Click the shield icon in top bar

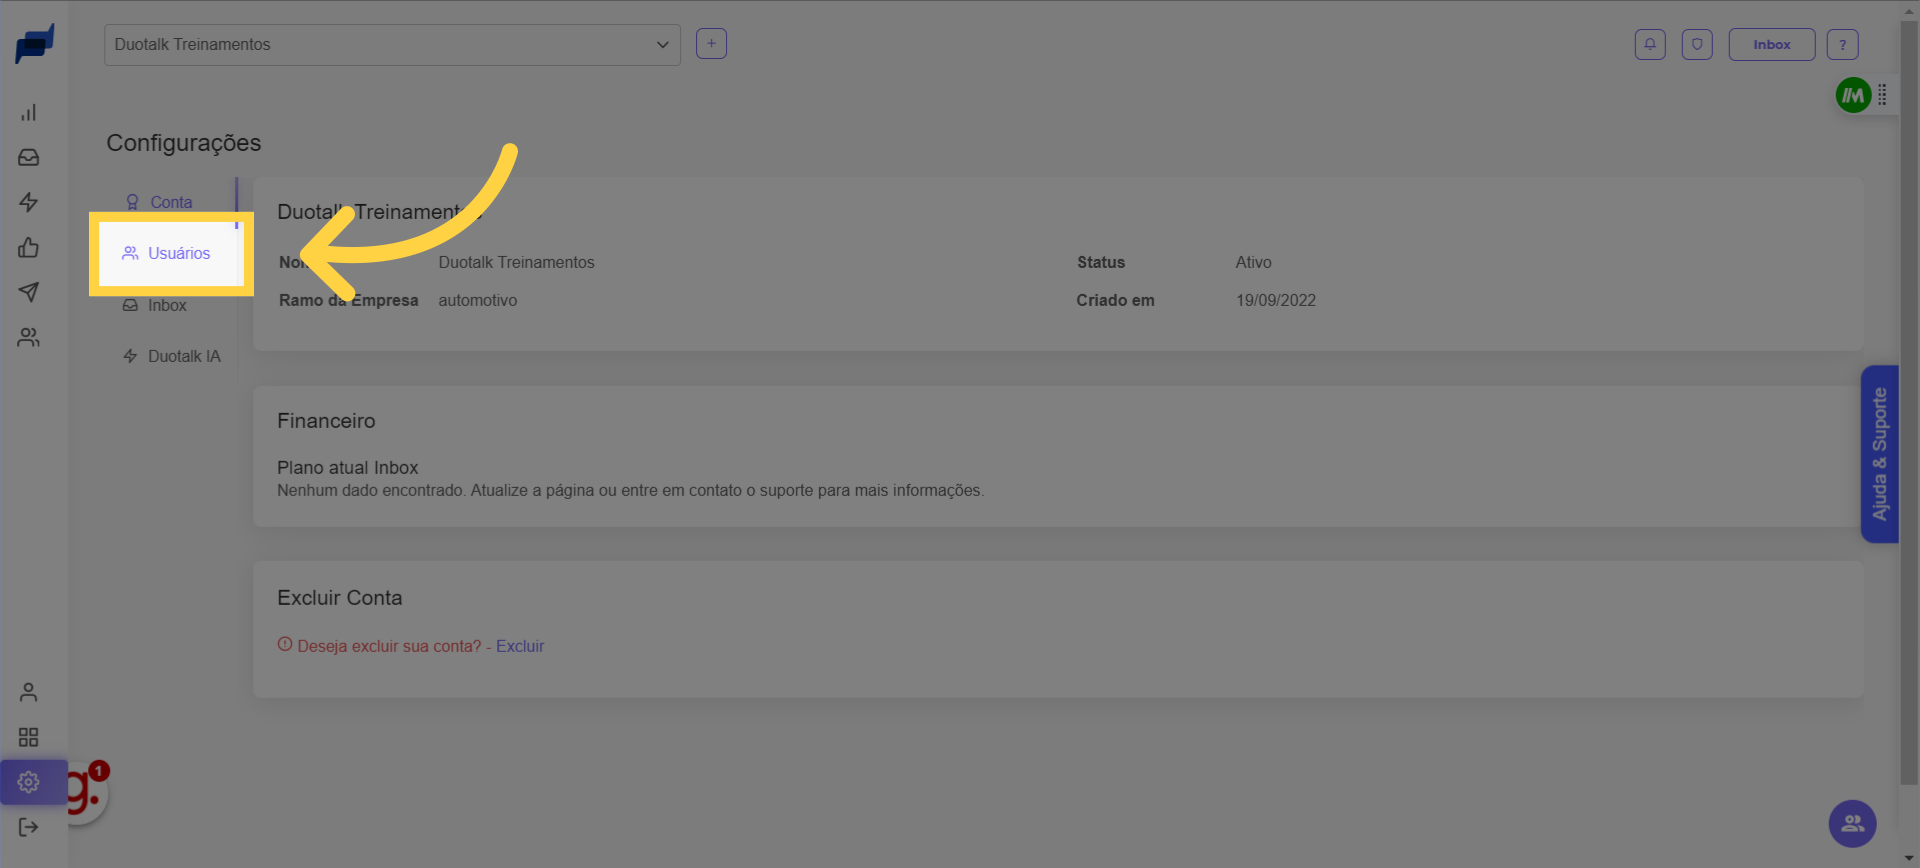tap(1697, 44)
